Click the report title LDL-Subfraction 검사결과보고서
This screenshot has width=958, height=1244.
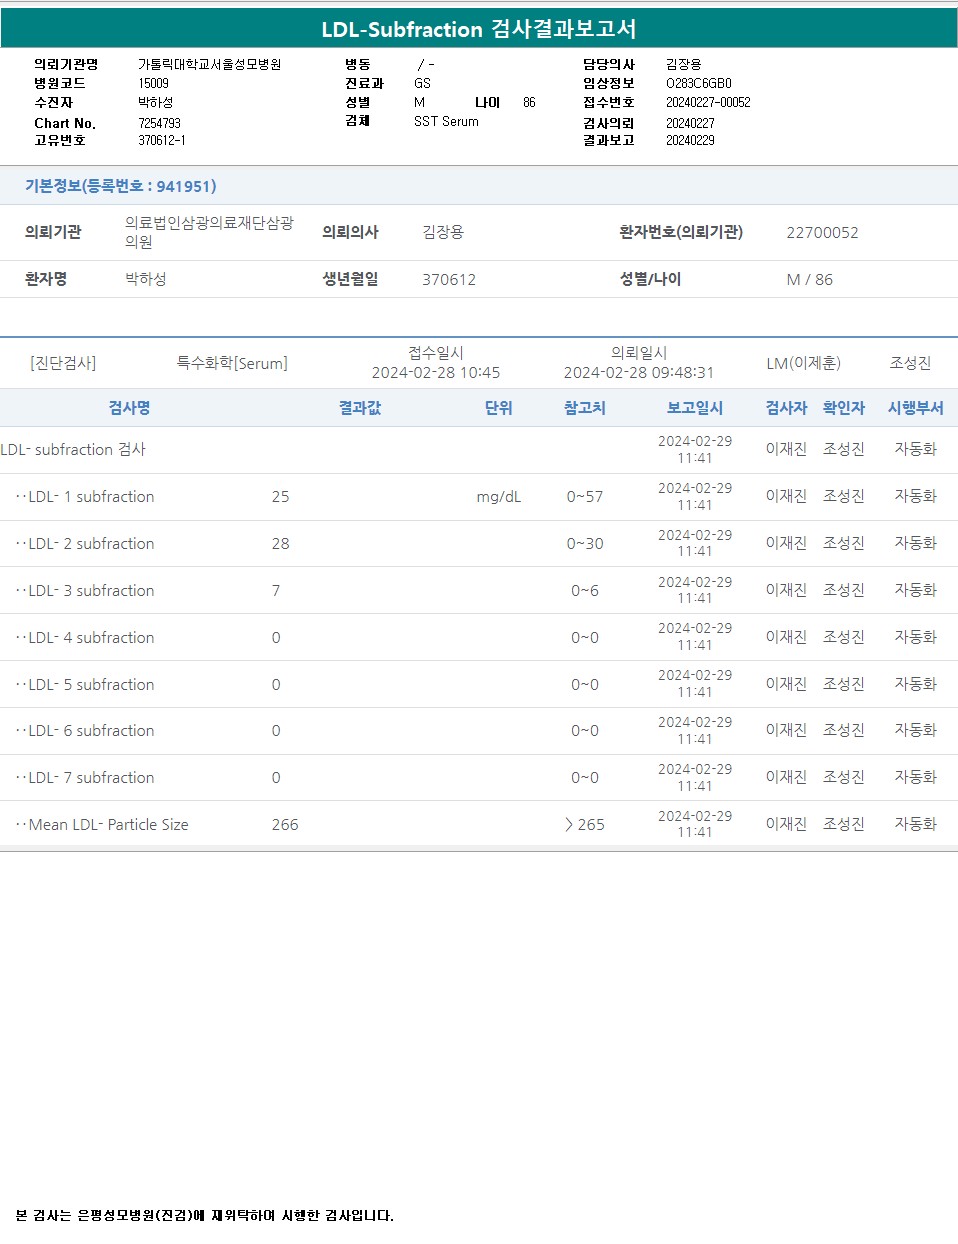point(478,29)
